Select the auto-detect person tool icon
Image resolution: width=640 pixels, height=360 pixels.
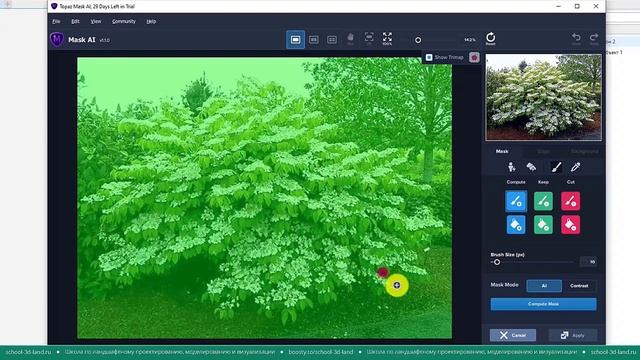click(x=511, y=167)
